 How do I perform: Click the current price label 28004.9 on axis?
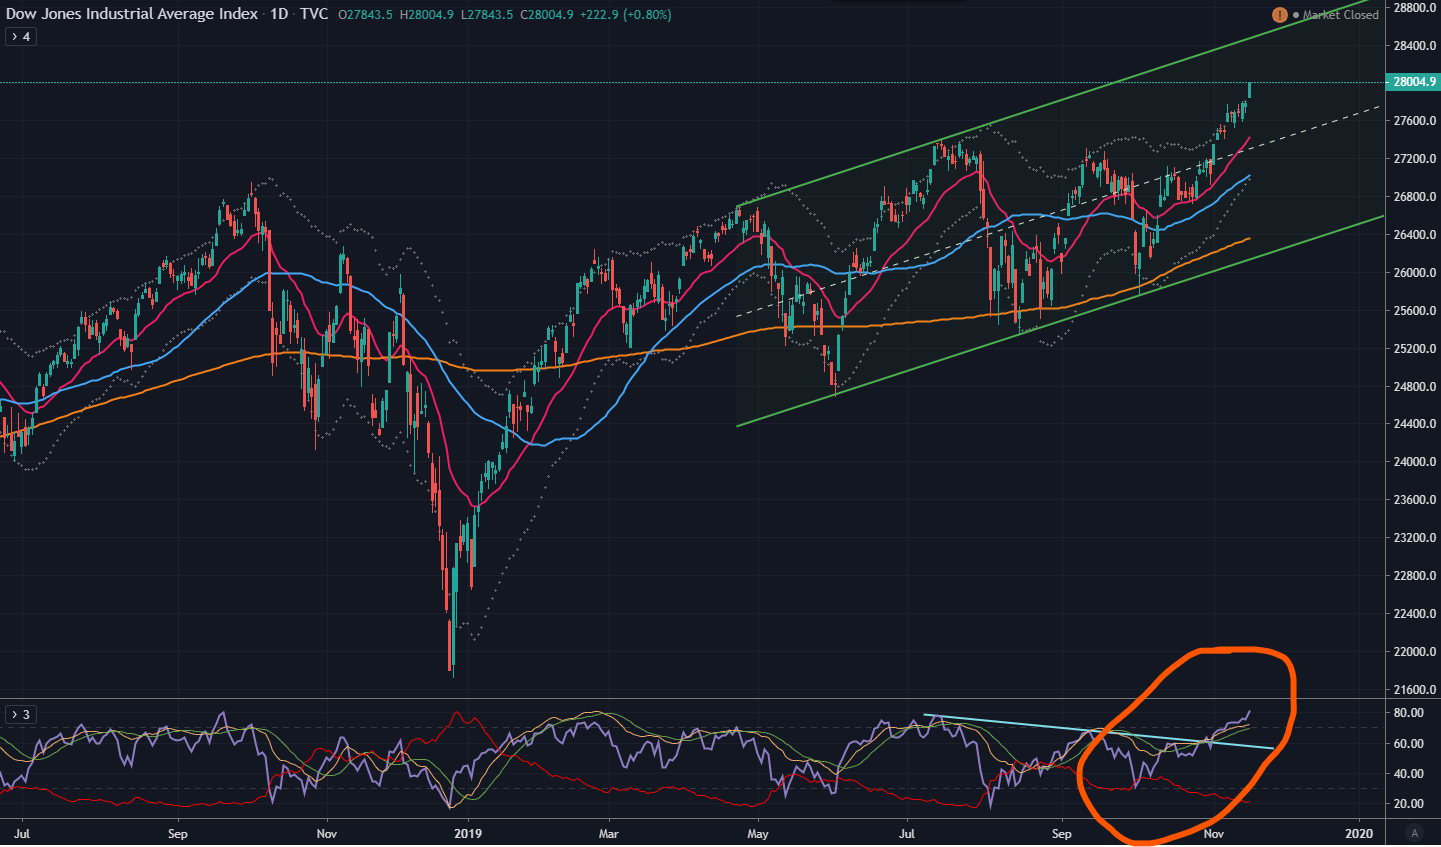(x=1413, y=82)
